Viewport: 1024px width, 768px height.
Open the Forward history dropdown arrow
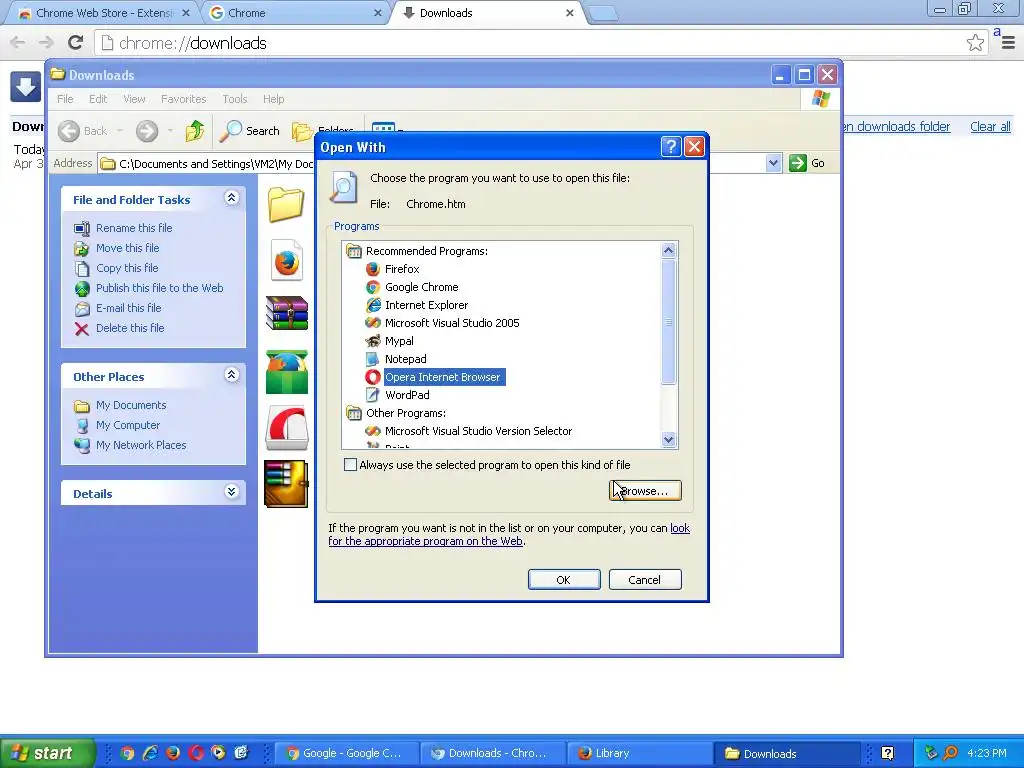170,131
